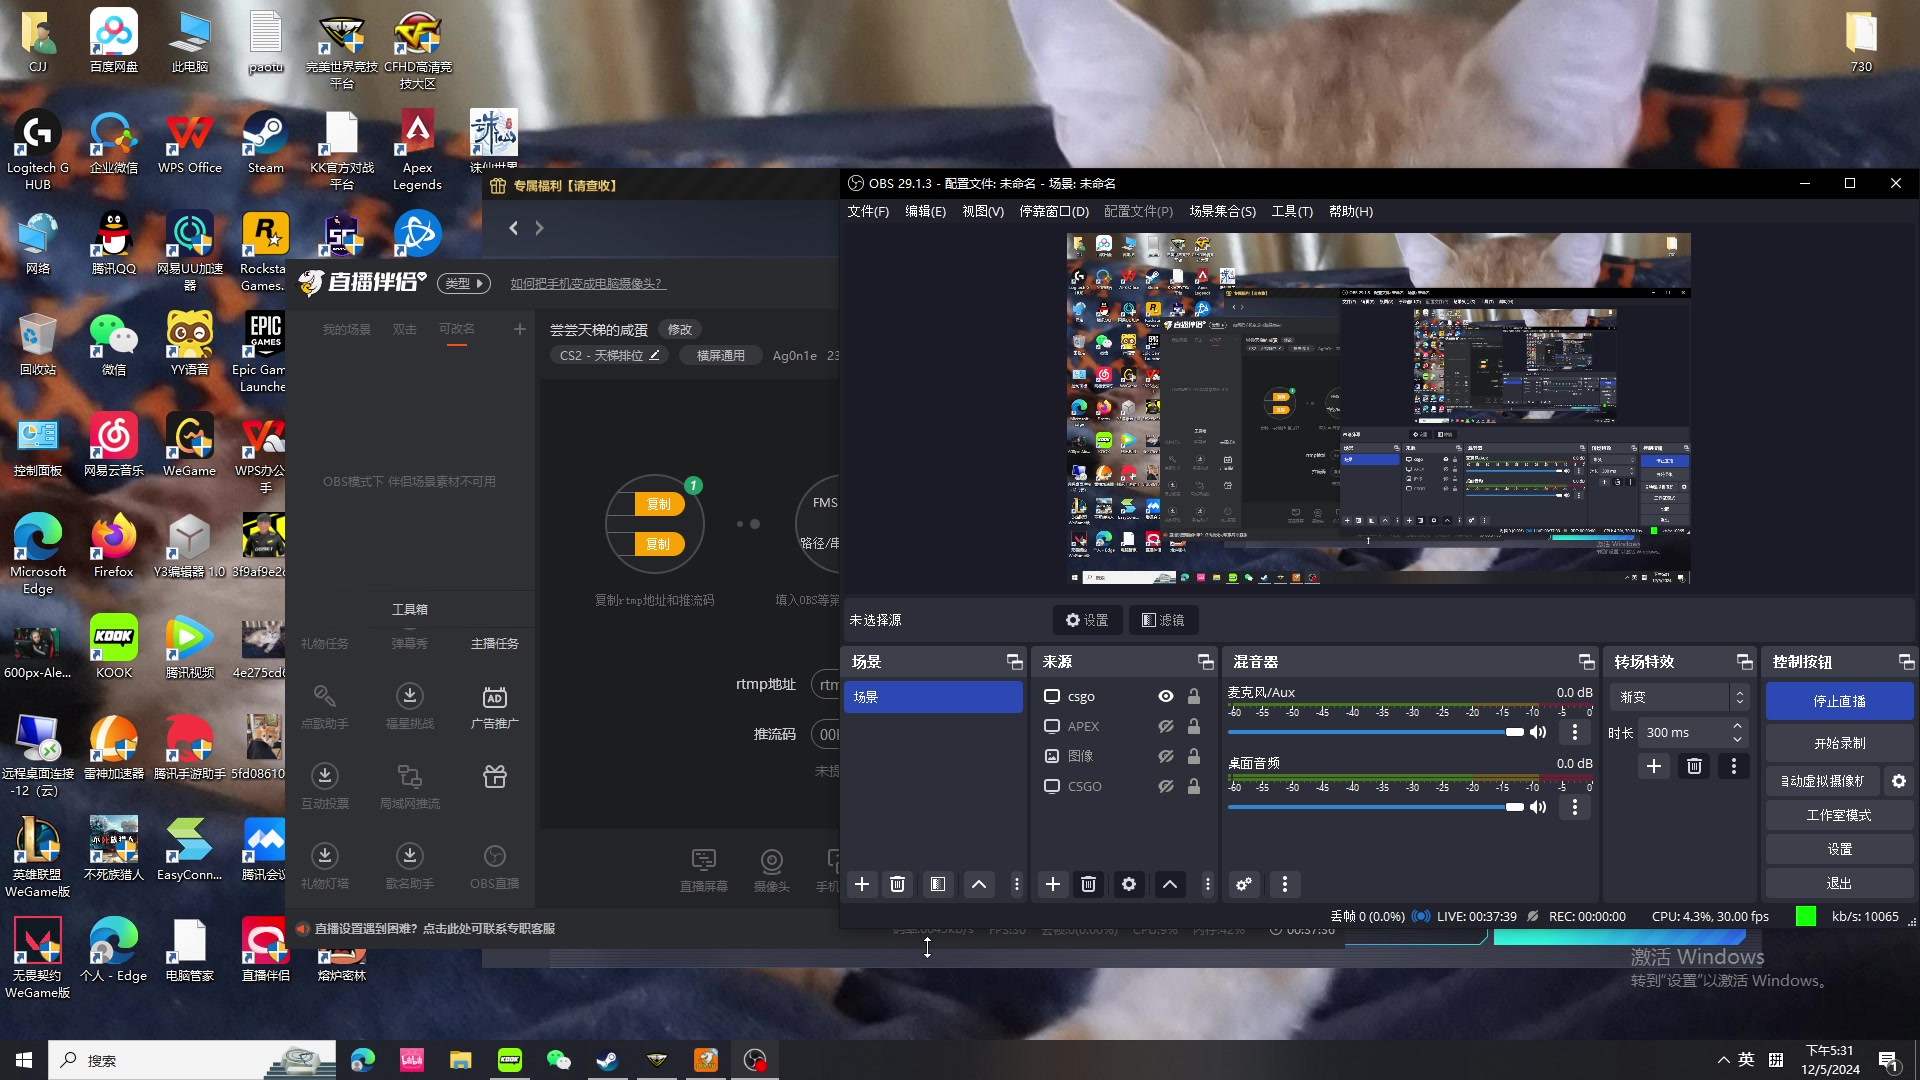This screenshot has width=1920, height=1080.
Task: Hide the csgo source with eye icon
Action: [1165, 696]
